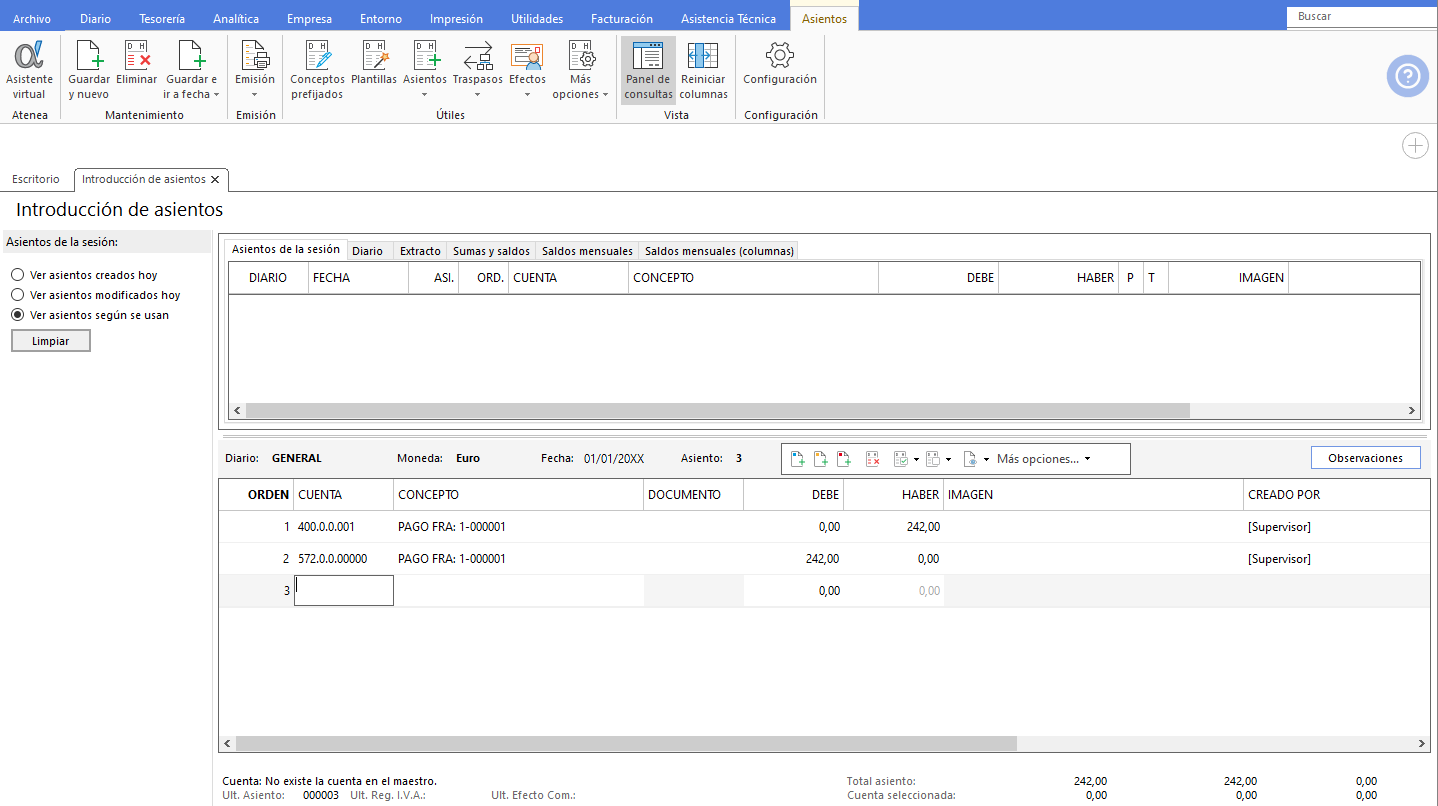The image size is (1438, 806).
Task: Click the copy entry icon in small toolbar
Action: 933,459
